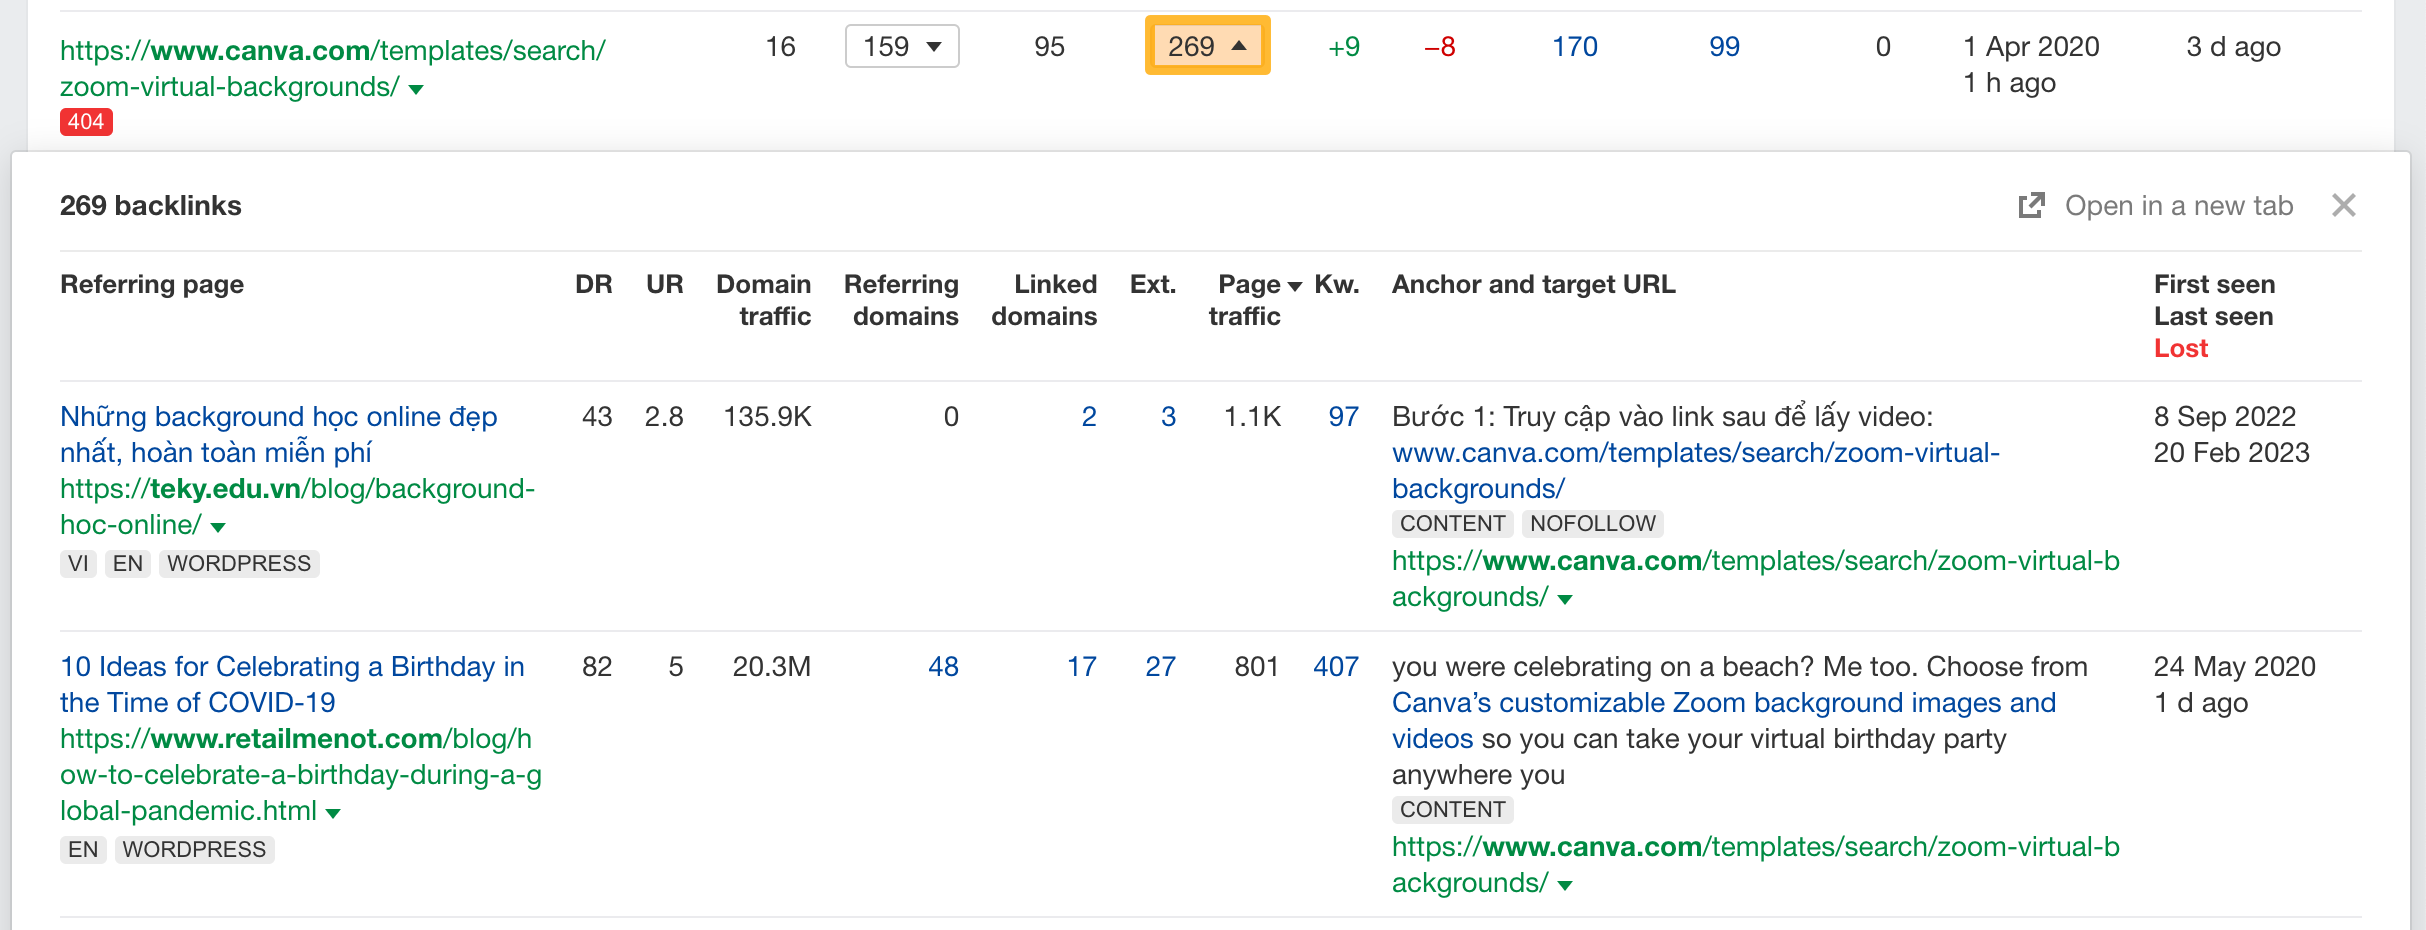
Task: Collapse the highlighted 269 backlinks dropdown
Action: [x=1207, y=46]
